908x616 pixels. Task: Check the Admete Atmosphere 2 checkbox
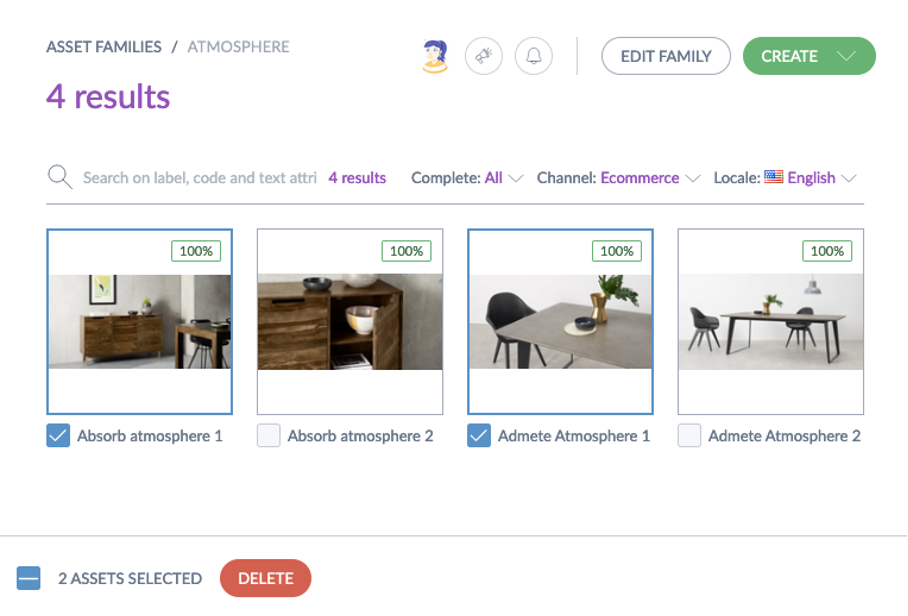[x=689, y=436]
